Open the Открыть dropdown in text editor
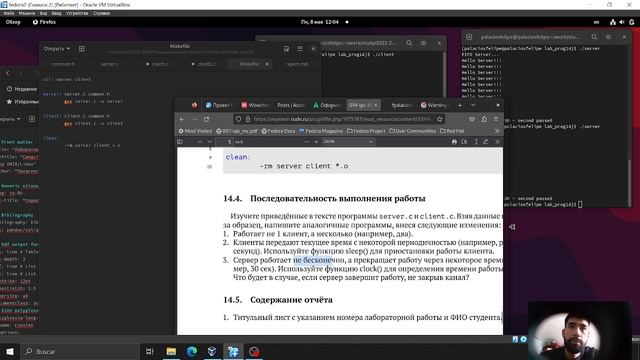The height and width of the screenshot is (360, 640). [57, 49]
